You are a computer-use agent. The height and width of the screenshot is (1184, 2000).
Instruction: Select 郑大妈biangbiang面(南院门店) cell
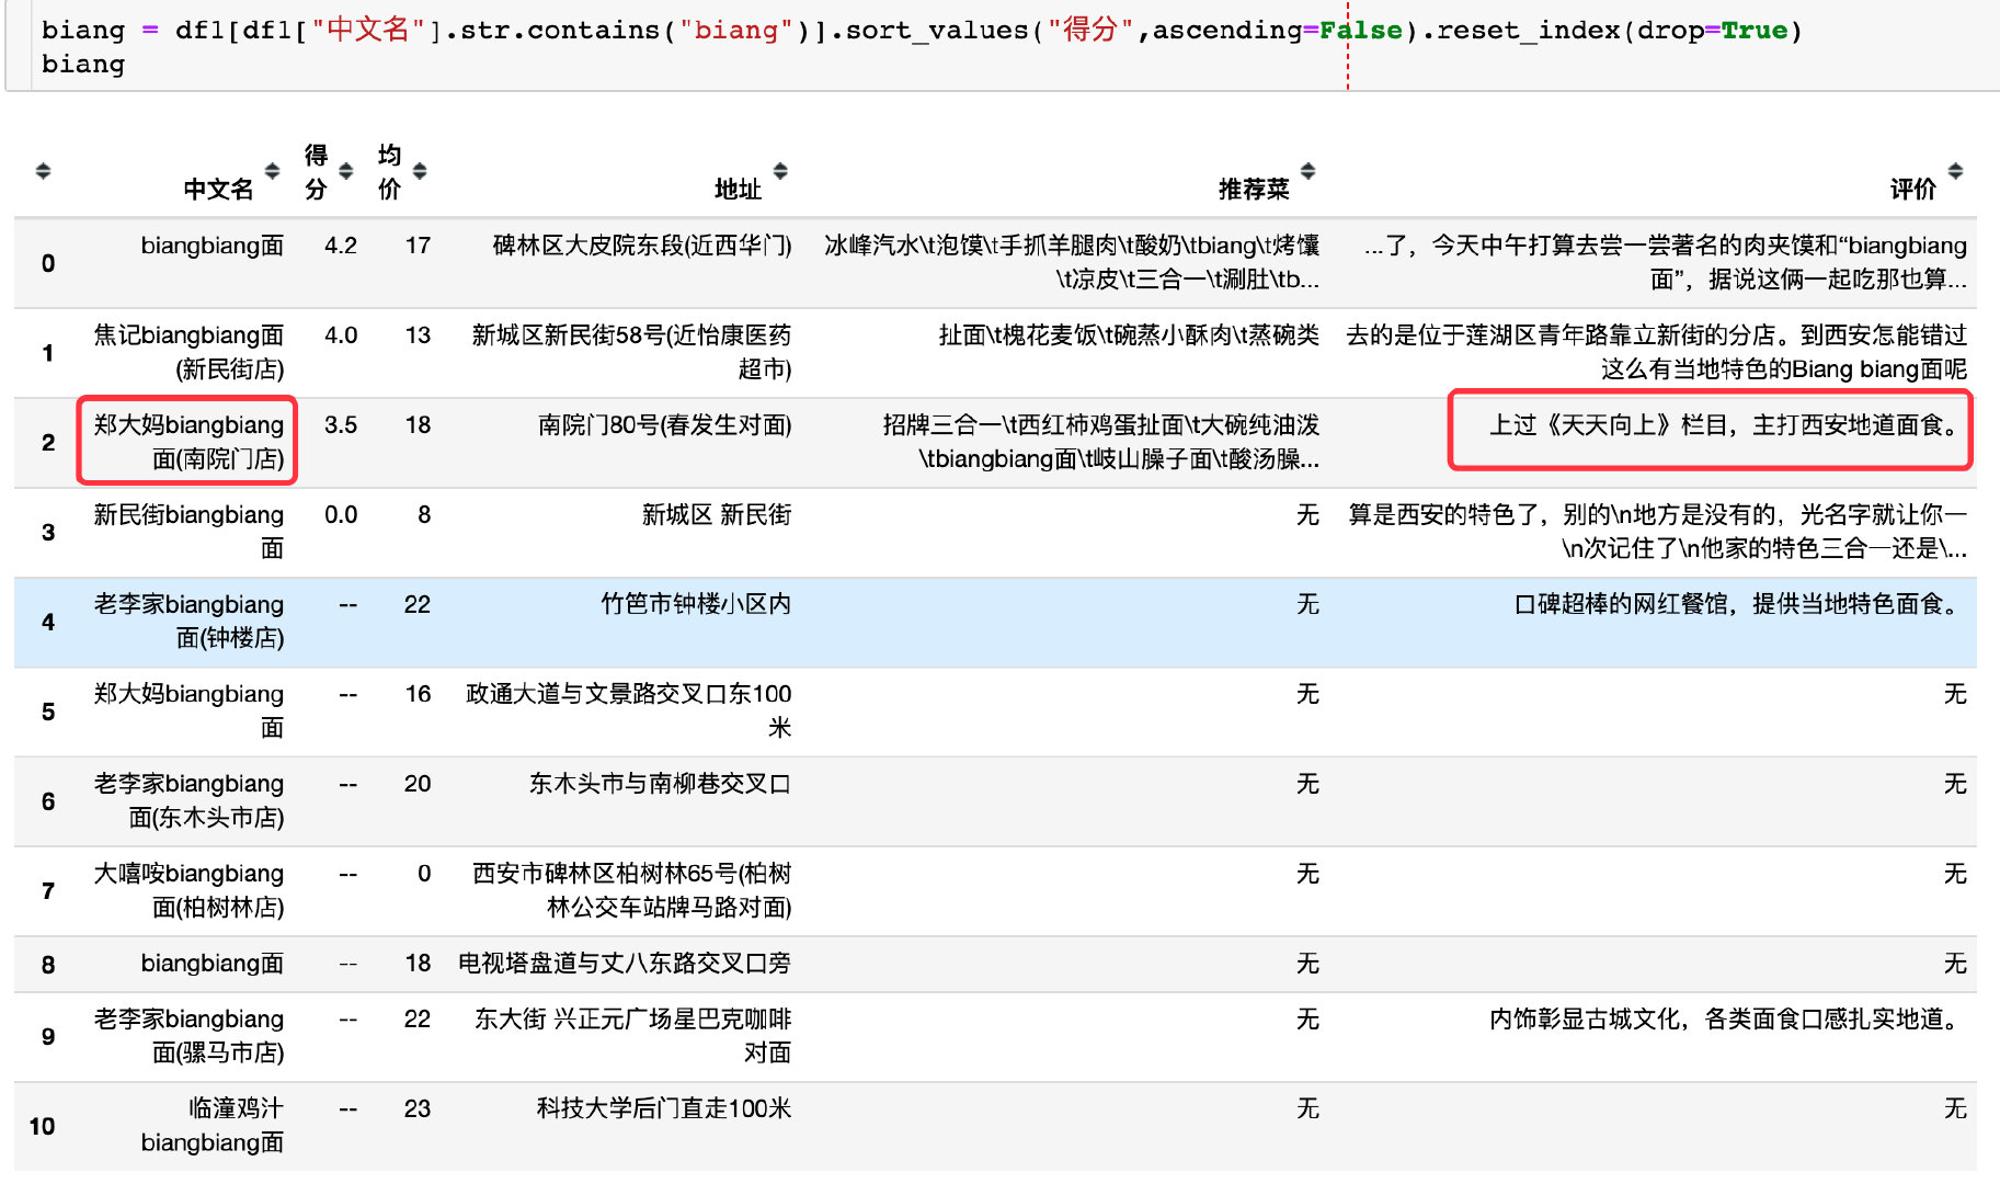pyautogui.click(x=189, y=442)
